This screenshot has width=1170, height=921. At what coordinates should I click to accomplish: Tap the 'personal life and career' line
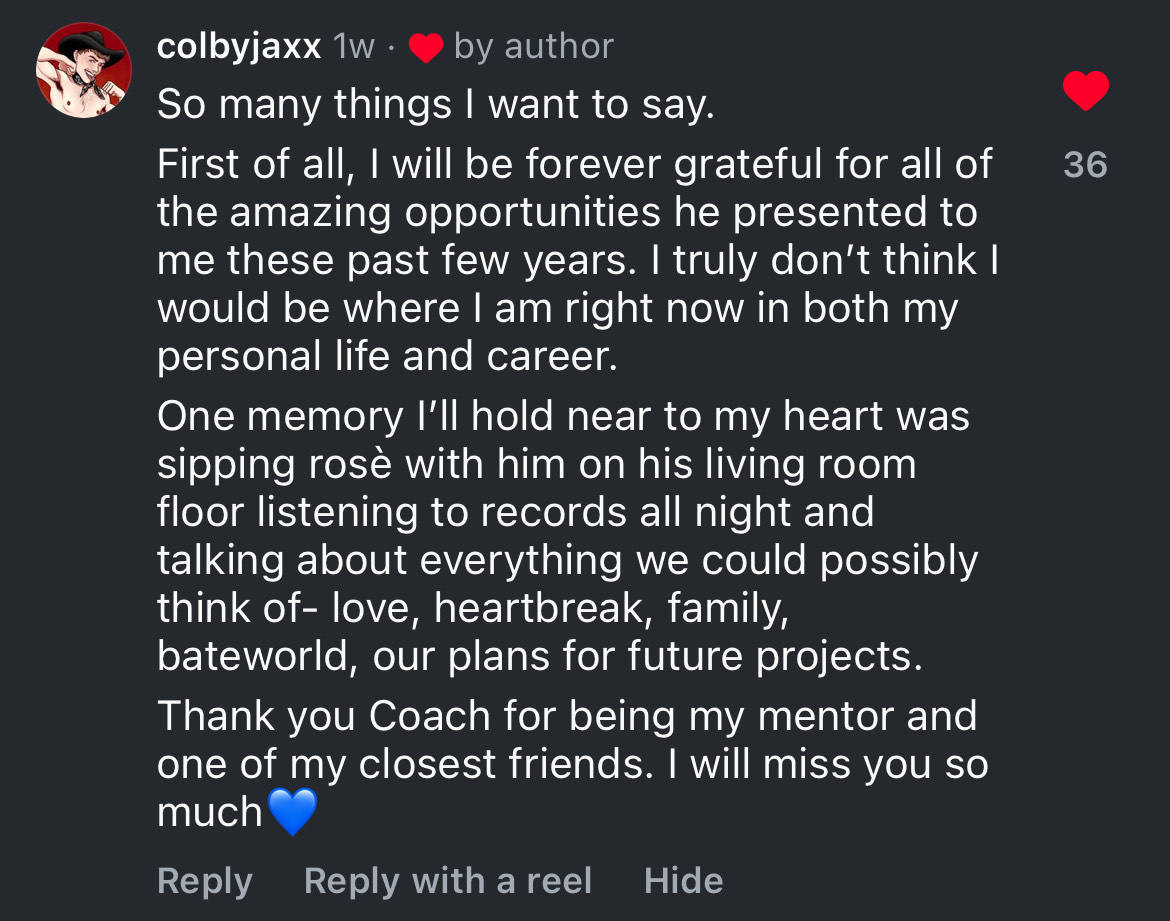pos(387,356)
